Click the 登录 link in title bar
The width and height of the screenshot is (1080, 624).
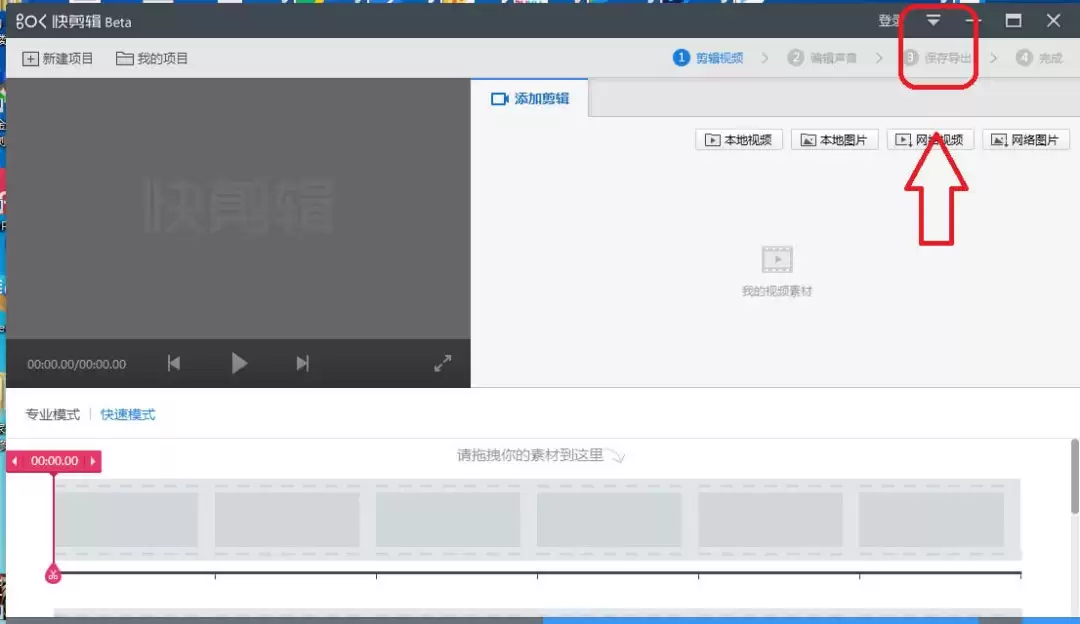889,21
